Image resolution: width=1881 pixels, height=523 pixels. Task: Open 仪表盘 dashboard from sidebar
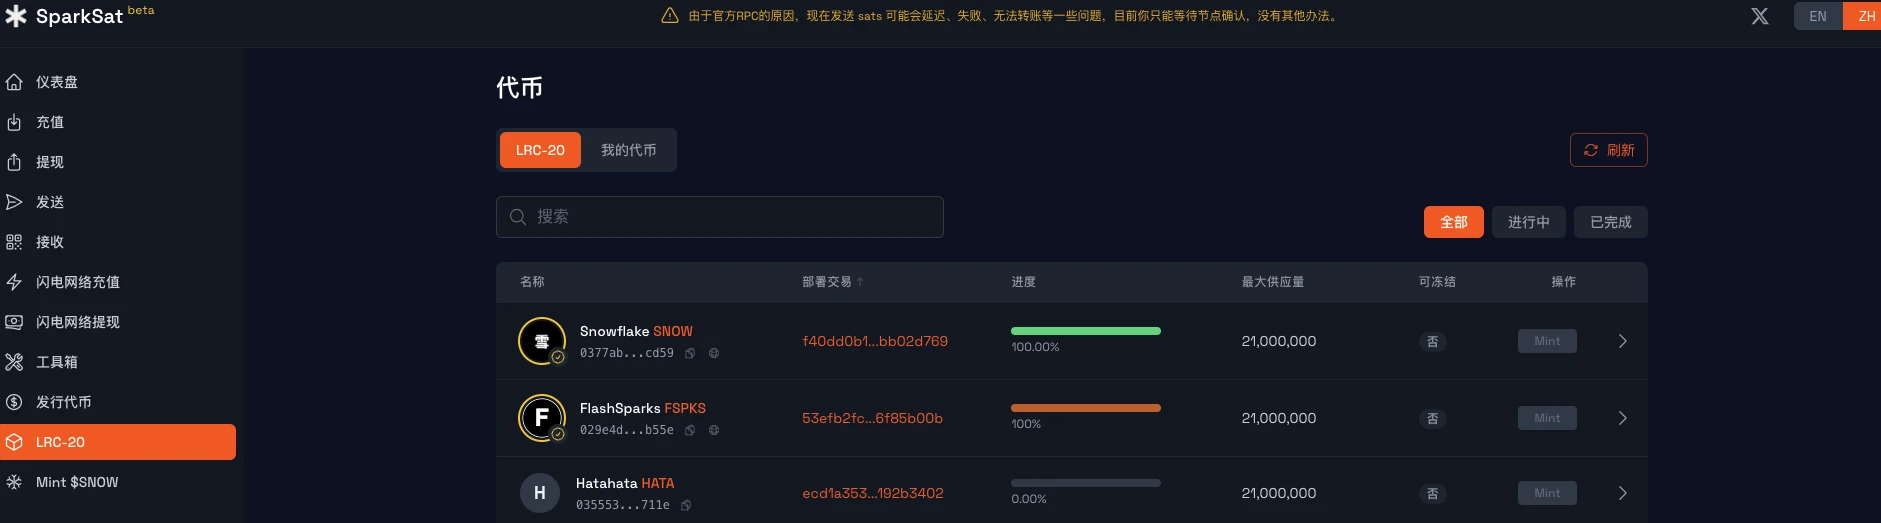[57, 82]
